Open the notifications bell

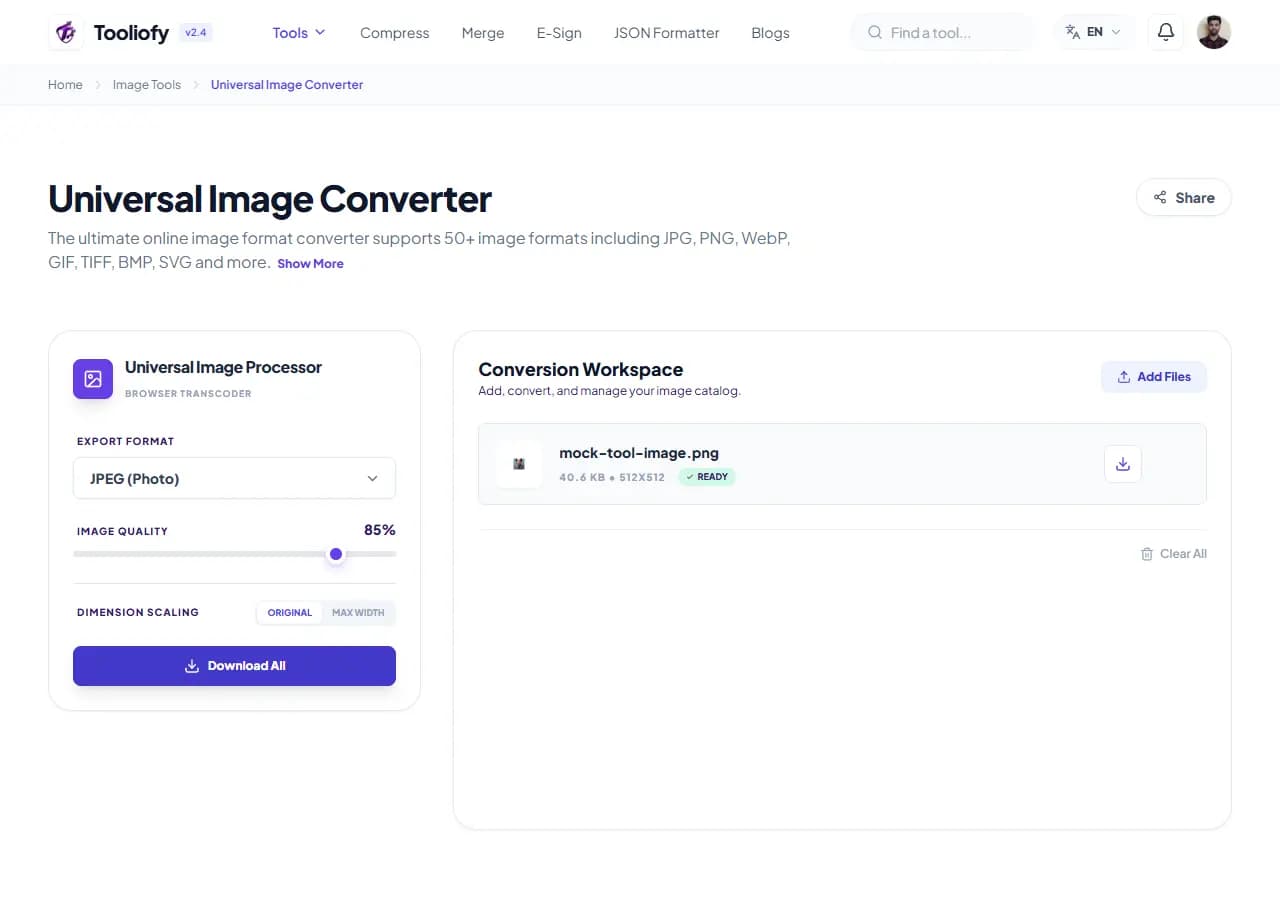pyautogui.click(x=1165, y=32)
